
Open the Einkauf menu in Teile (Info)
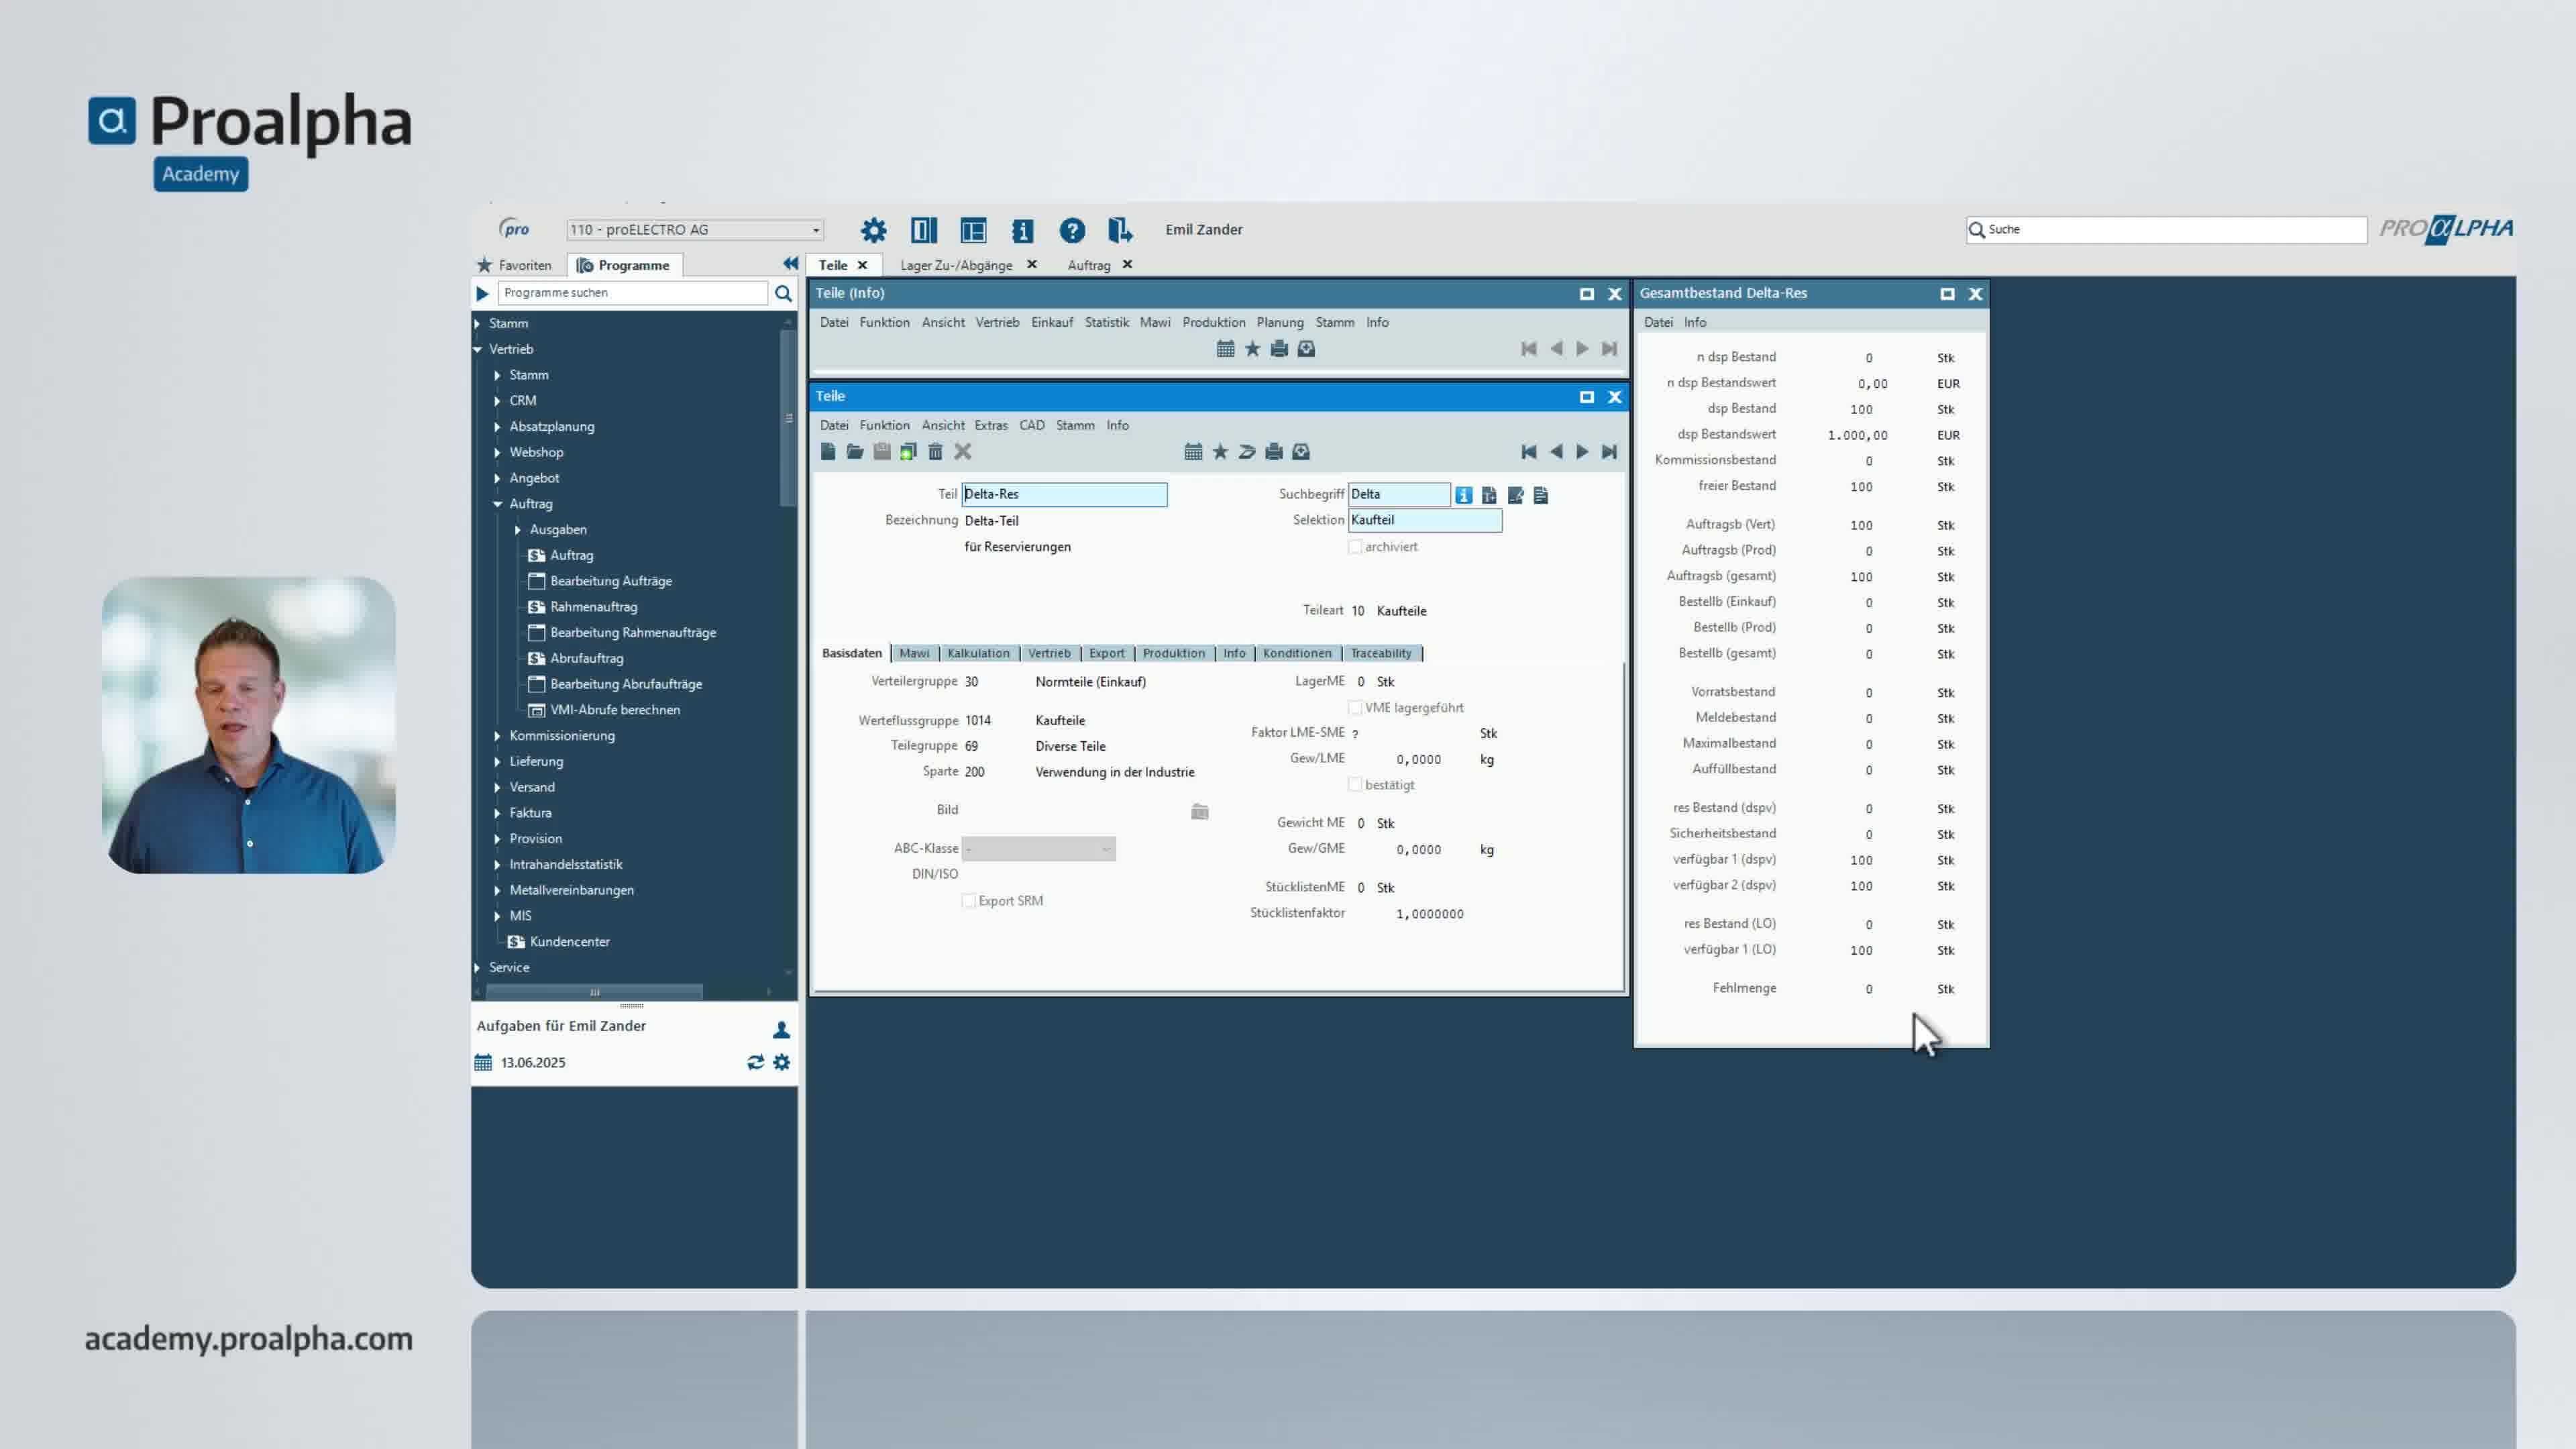[1051, 322]
